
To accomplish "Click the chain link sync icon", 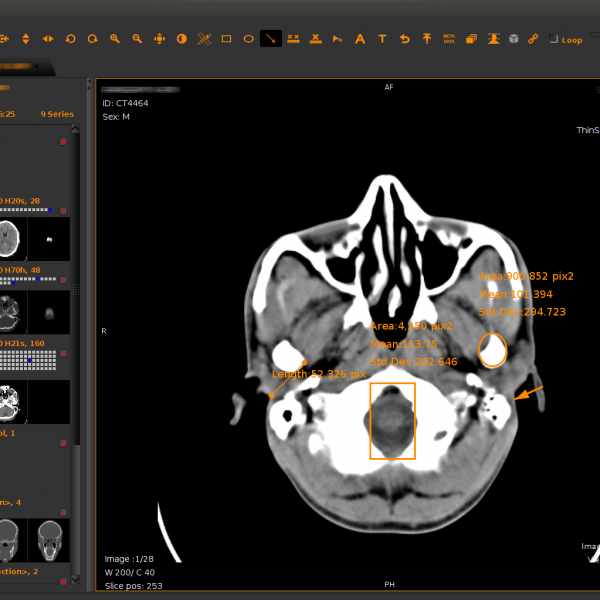I will (x=533, y=39).
